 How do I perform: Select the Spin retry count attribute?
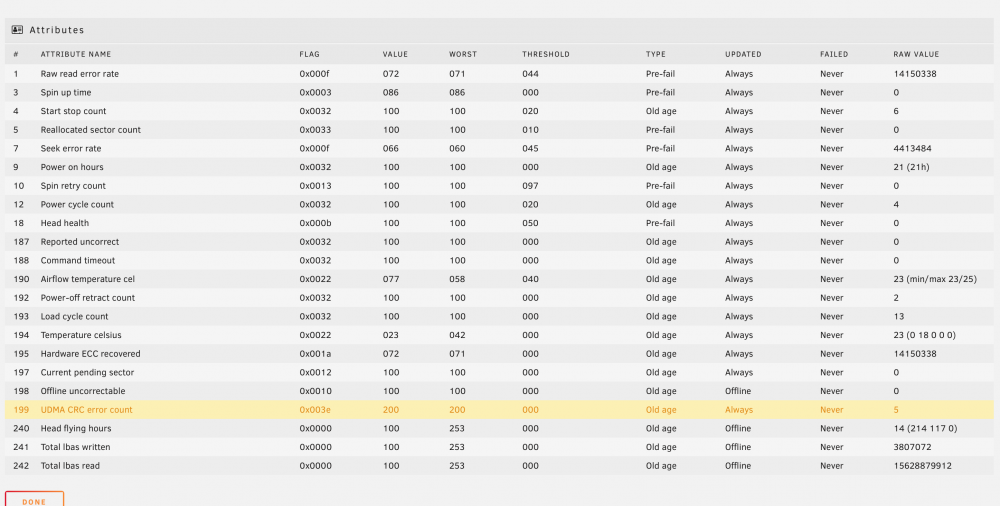pos(73,186)
